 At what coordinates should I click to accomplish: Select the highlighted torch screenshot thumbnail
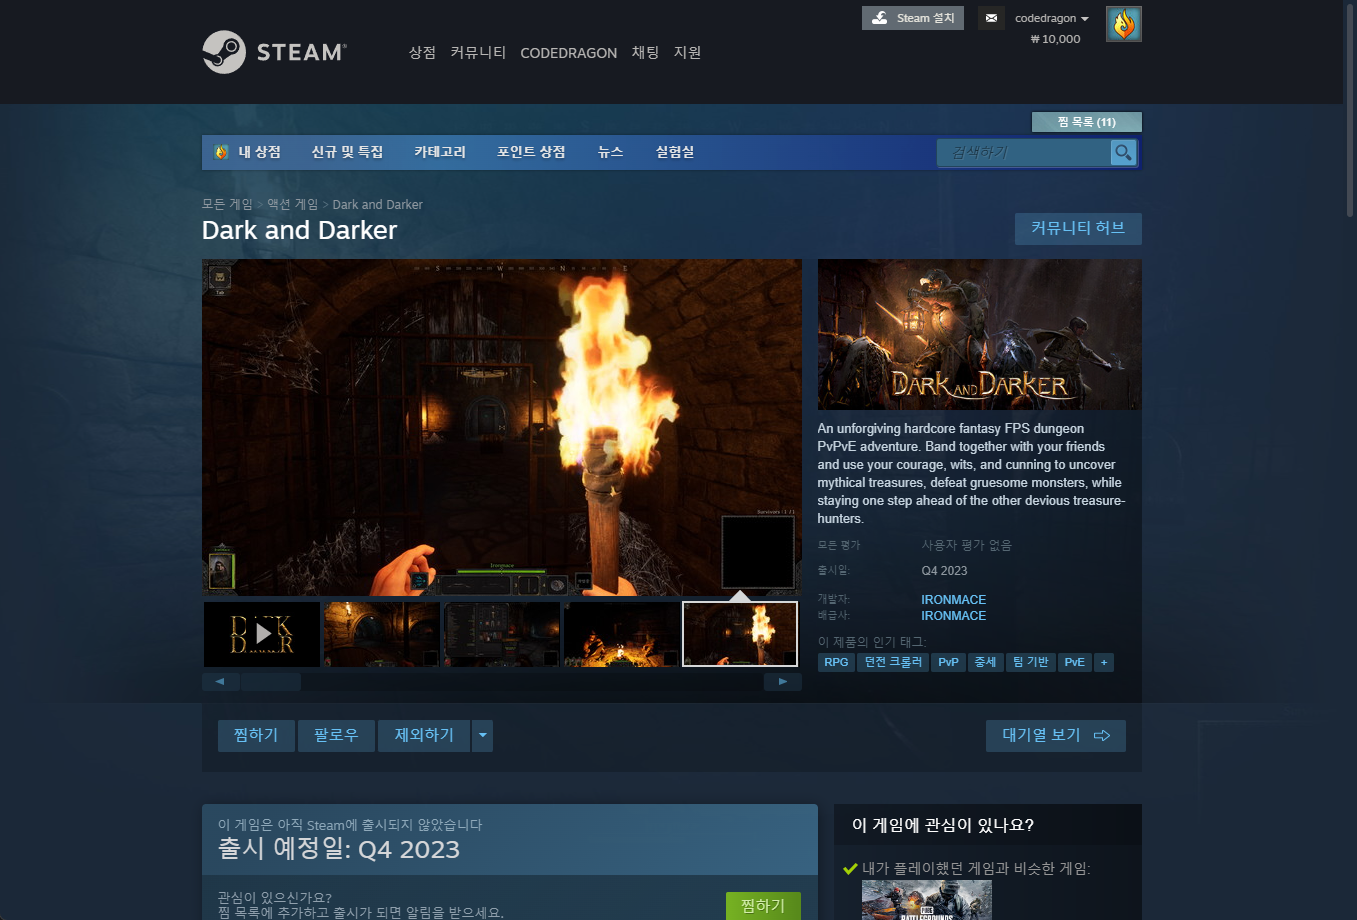740,634
